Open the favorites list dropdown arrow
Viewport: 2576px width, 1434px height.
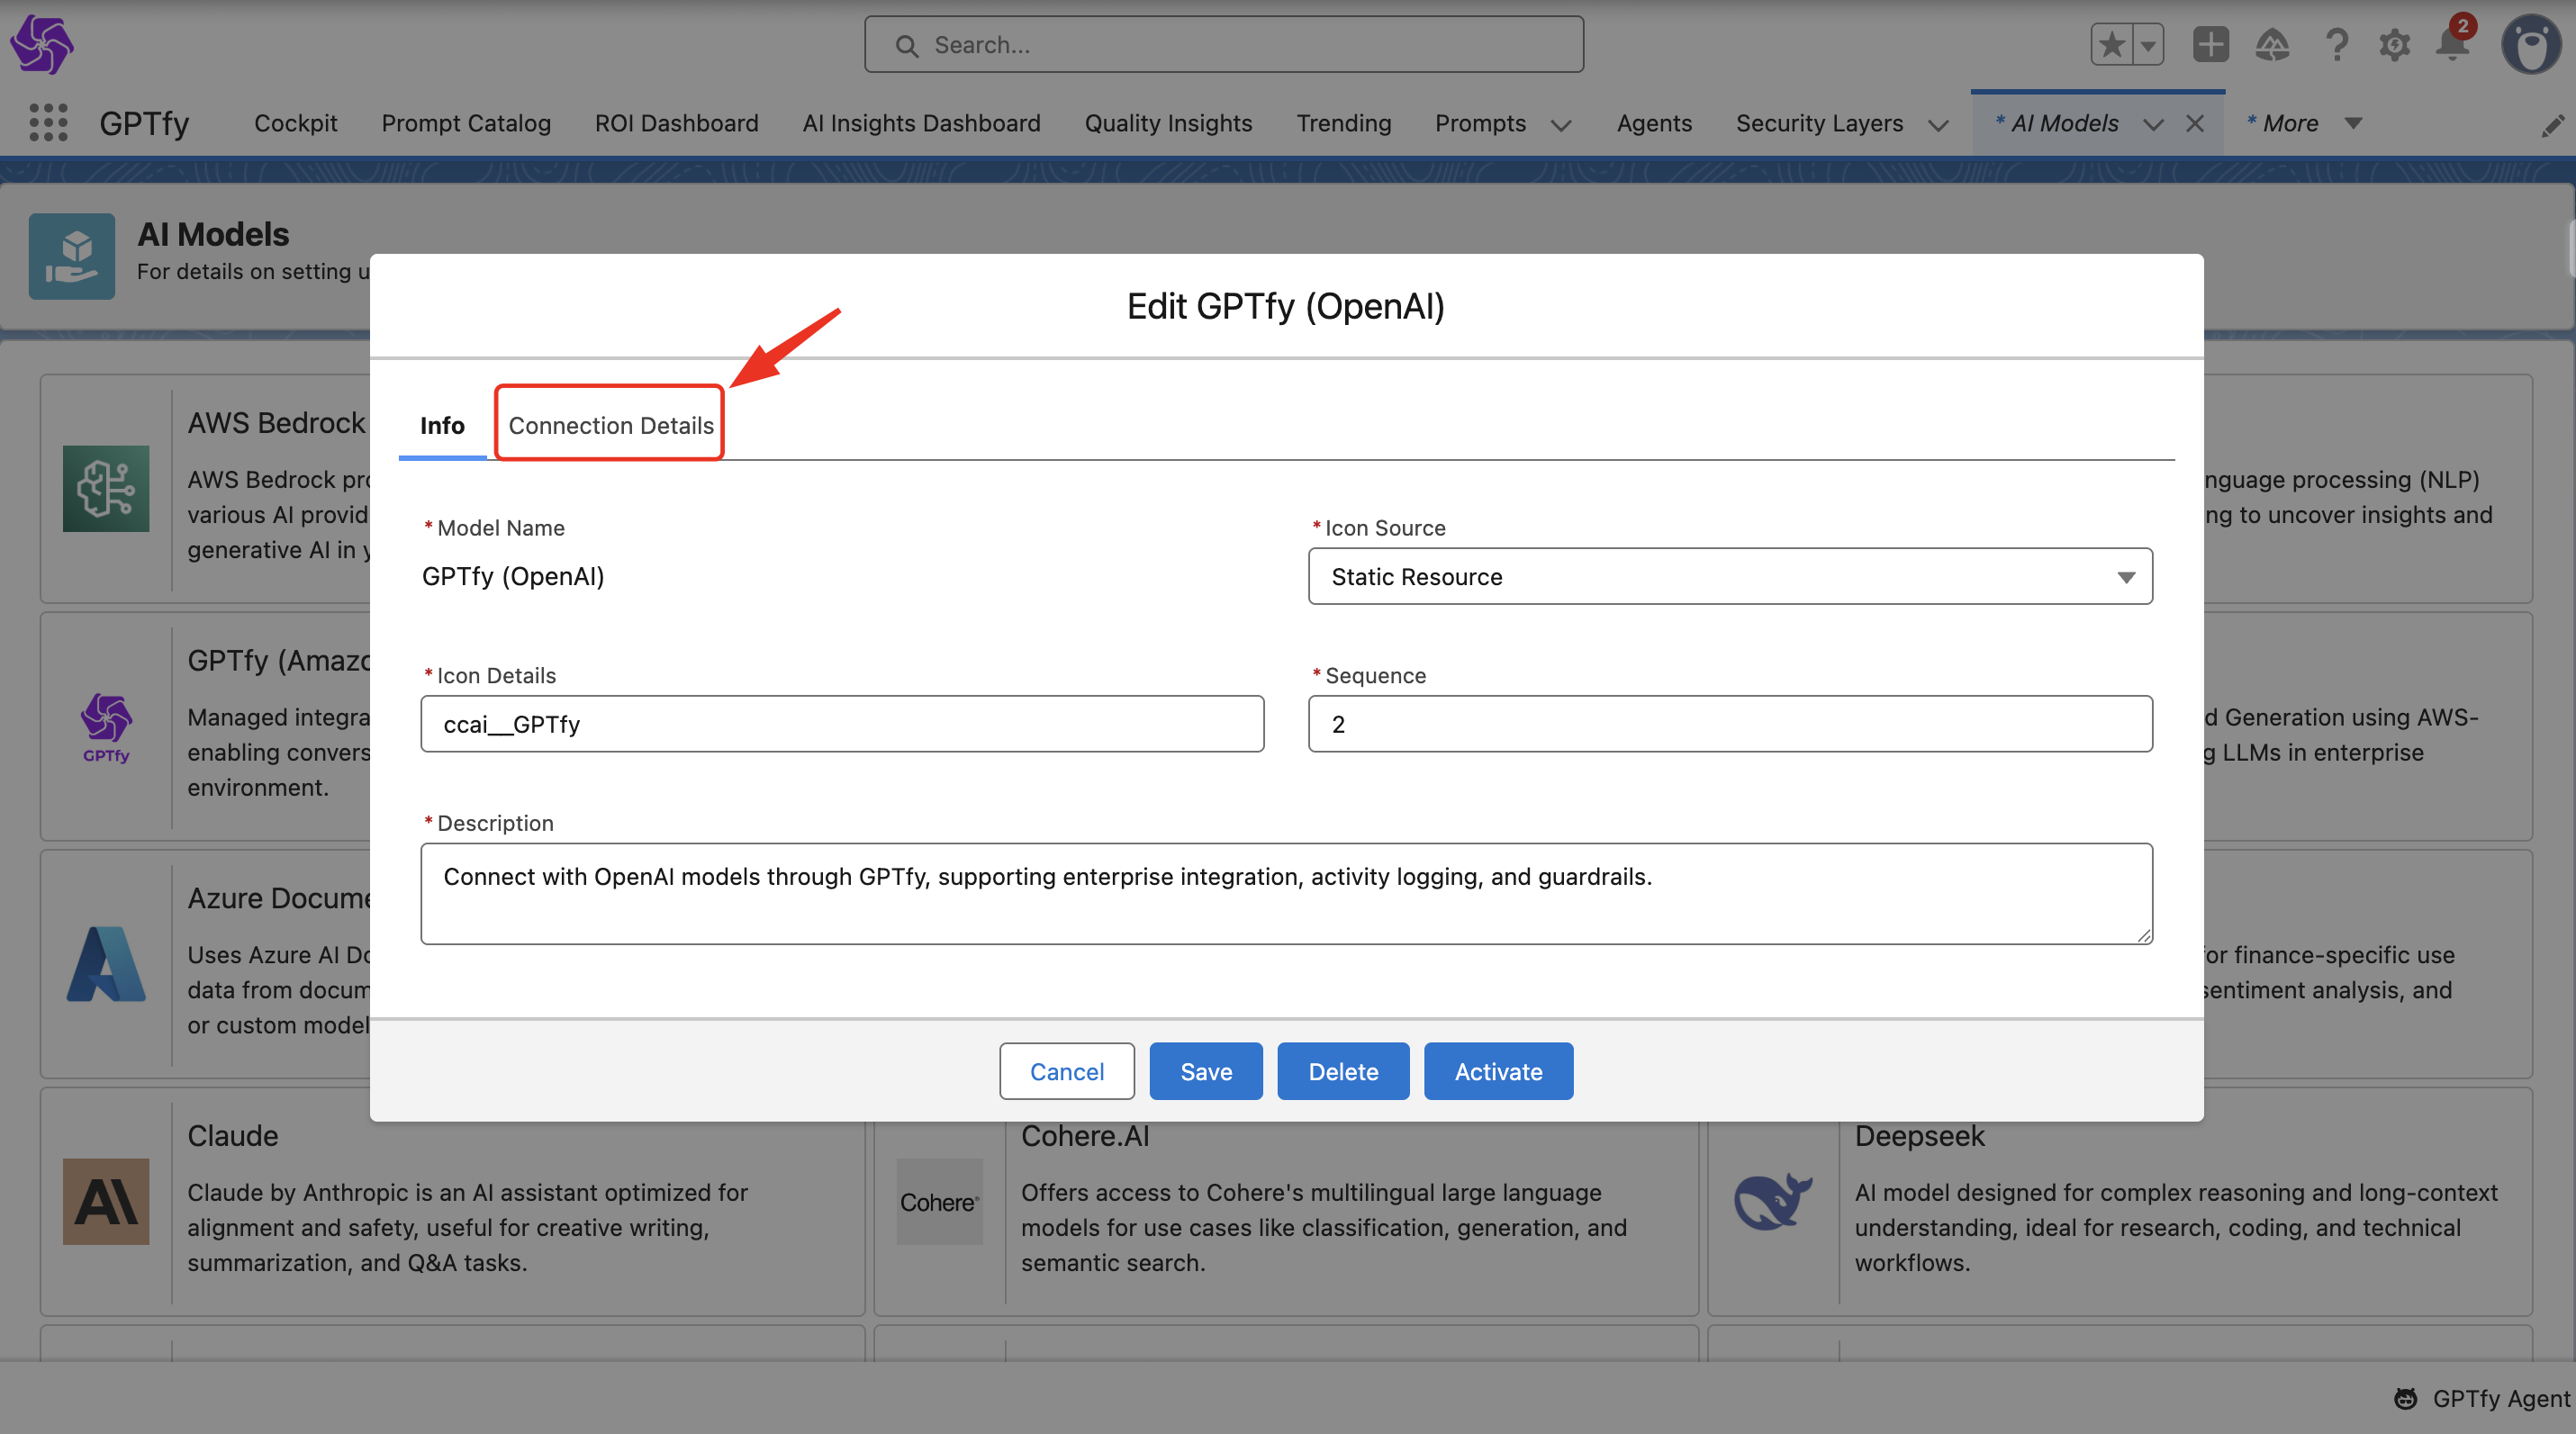(x=2147, y=45)
